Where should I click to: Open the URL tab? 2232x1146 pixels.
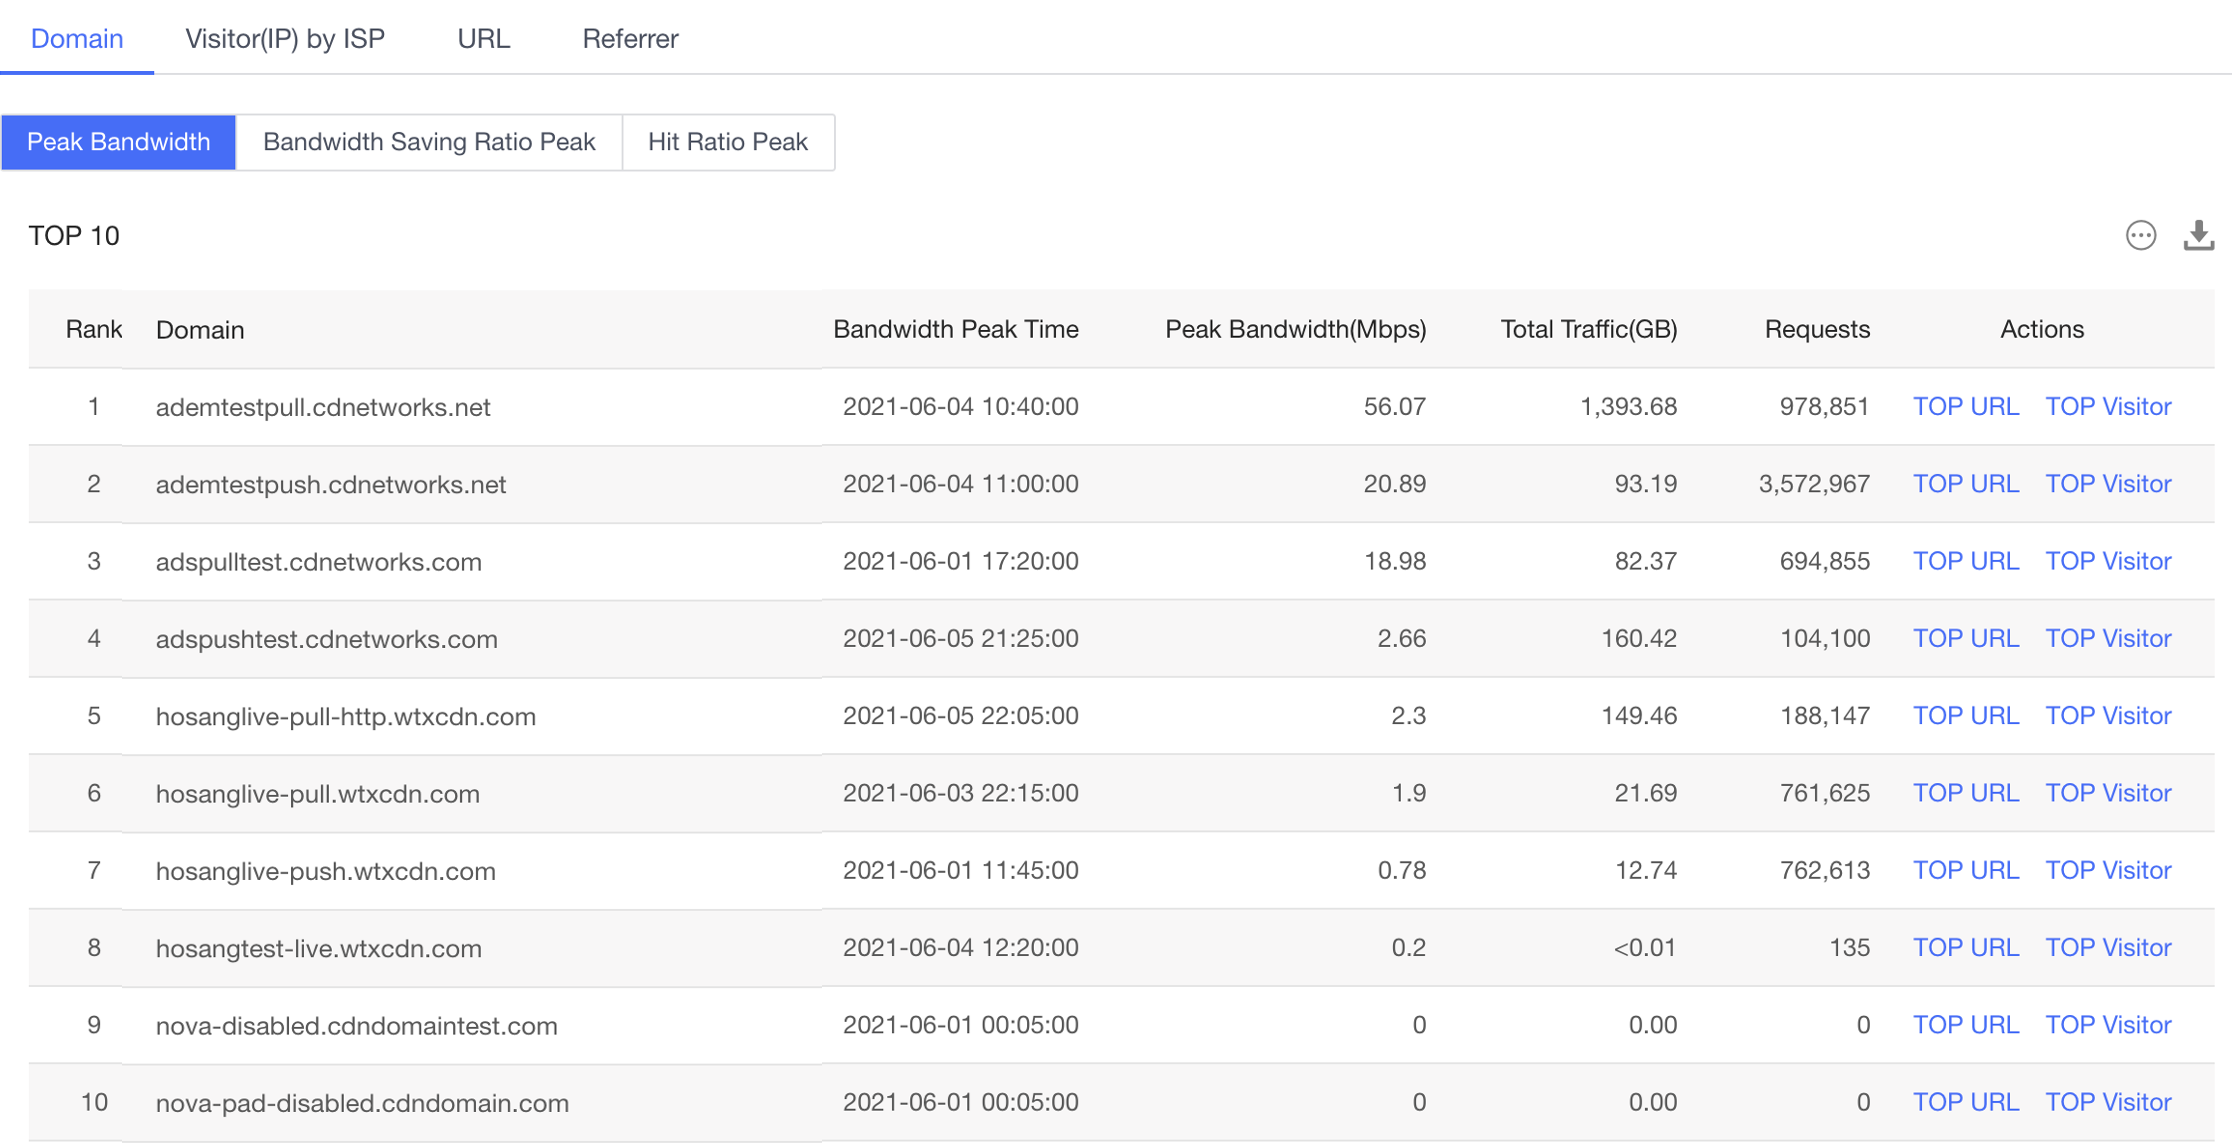(482, 37)
